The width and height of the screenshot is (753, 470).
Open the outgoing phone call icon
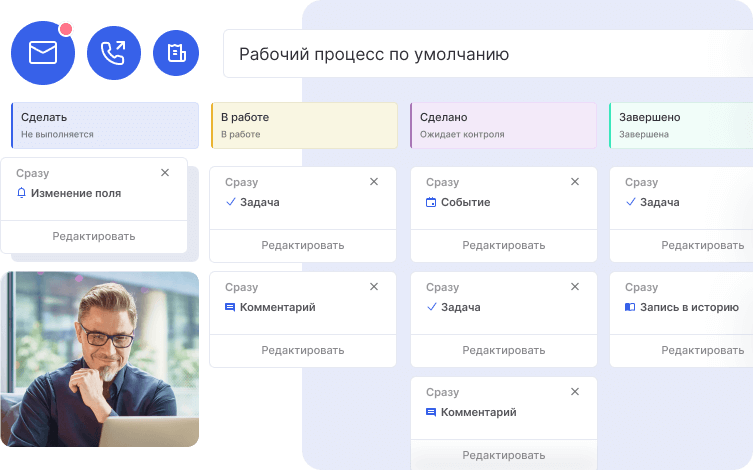pos(114,53)
